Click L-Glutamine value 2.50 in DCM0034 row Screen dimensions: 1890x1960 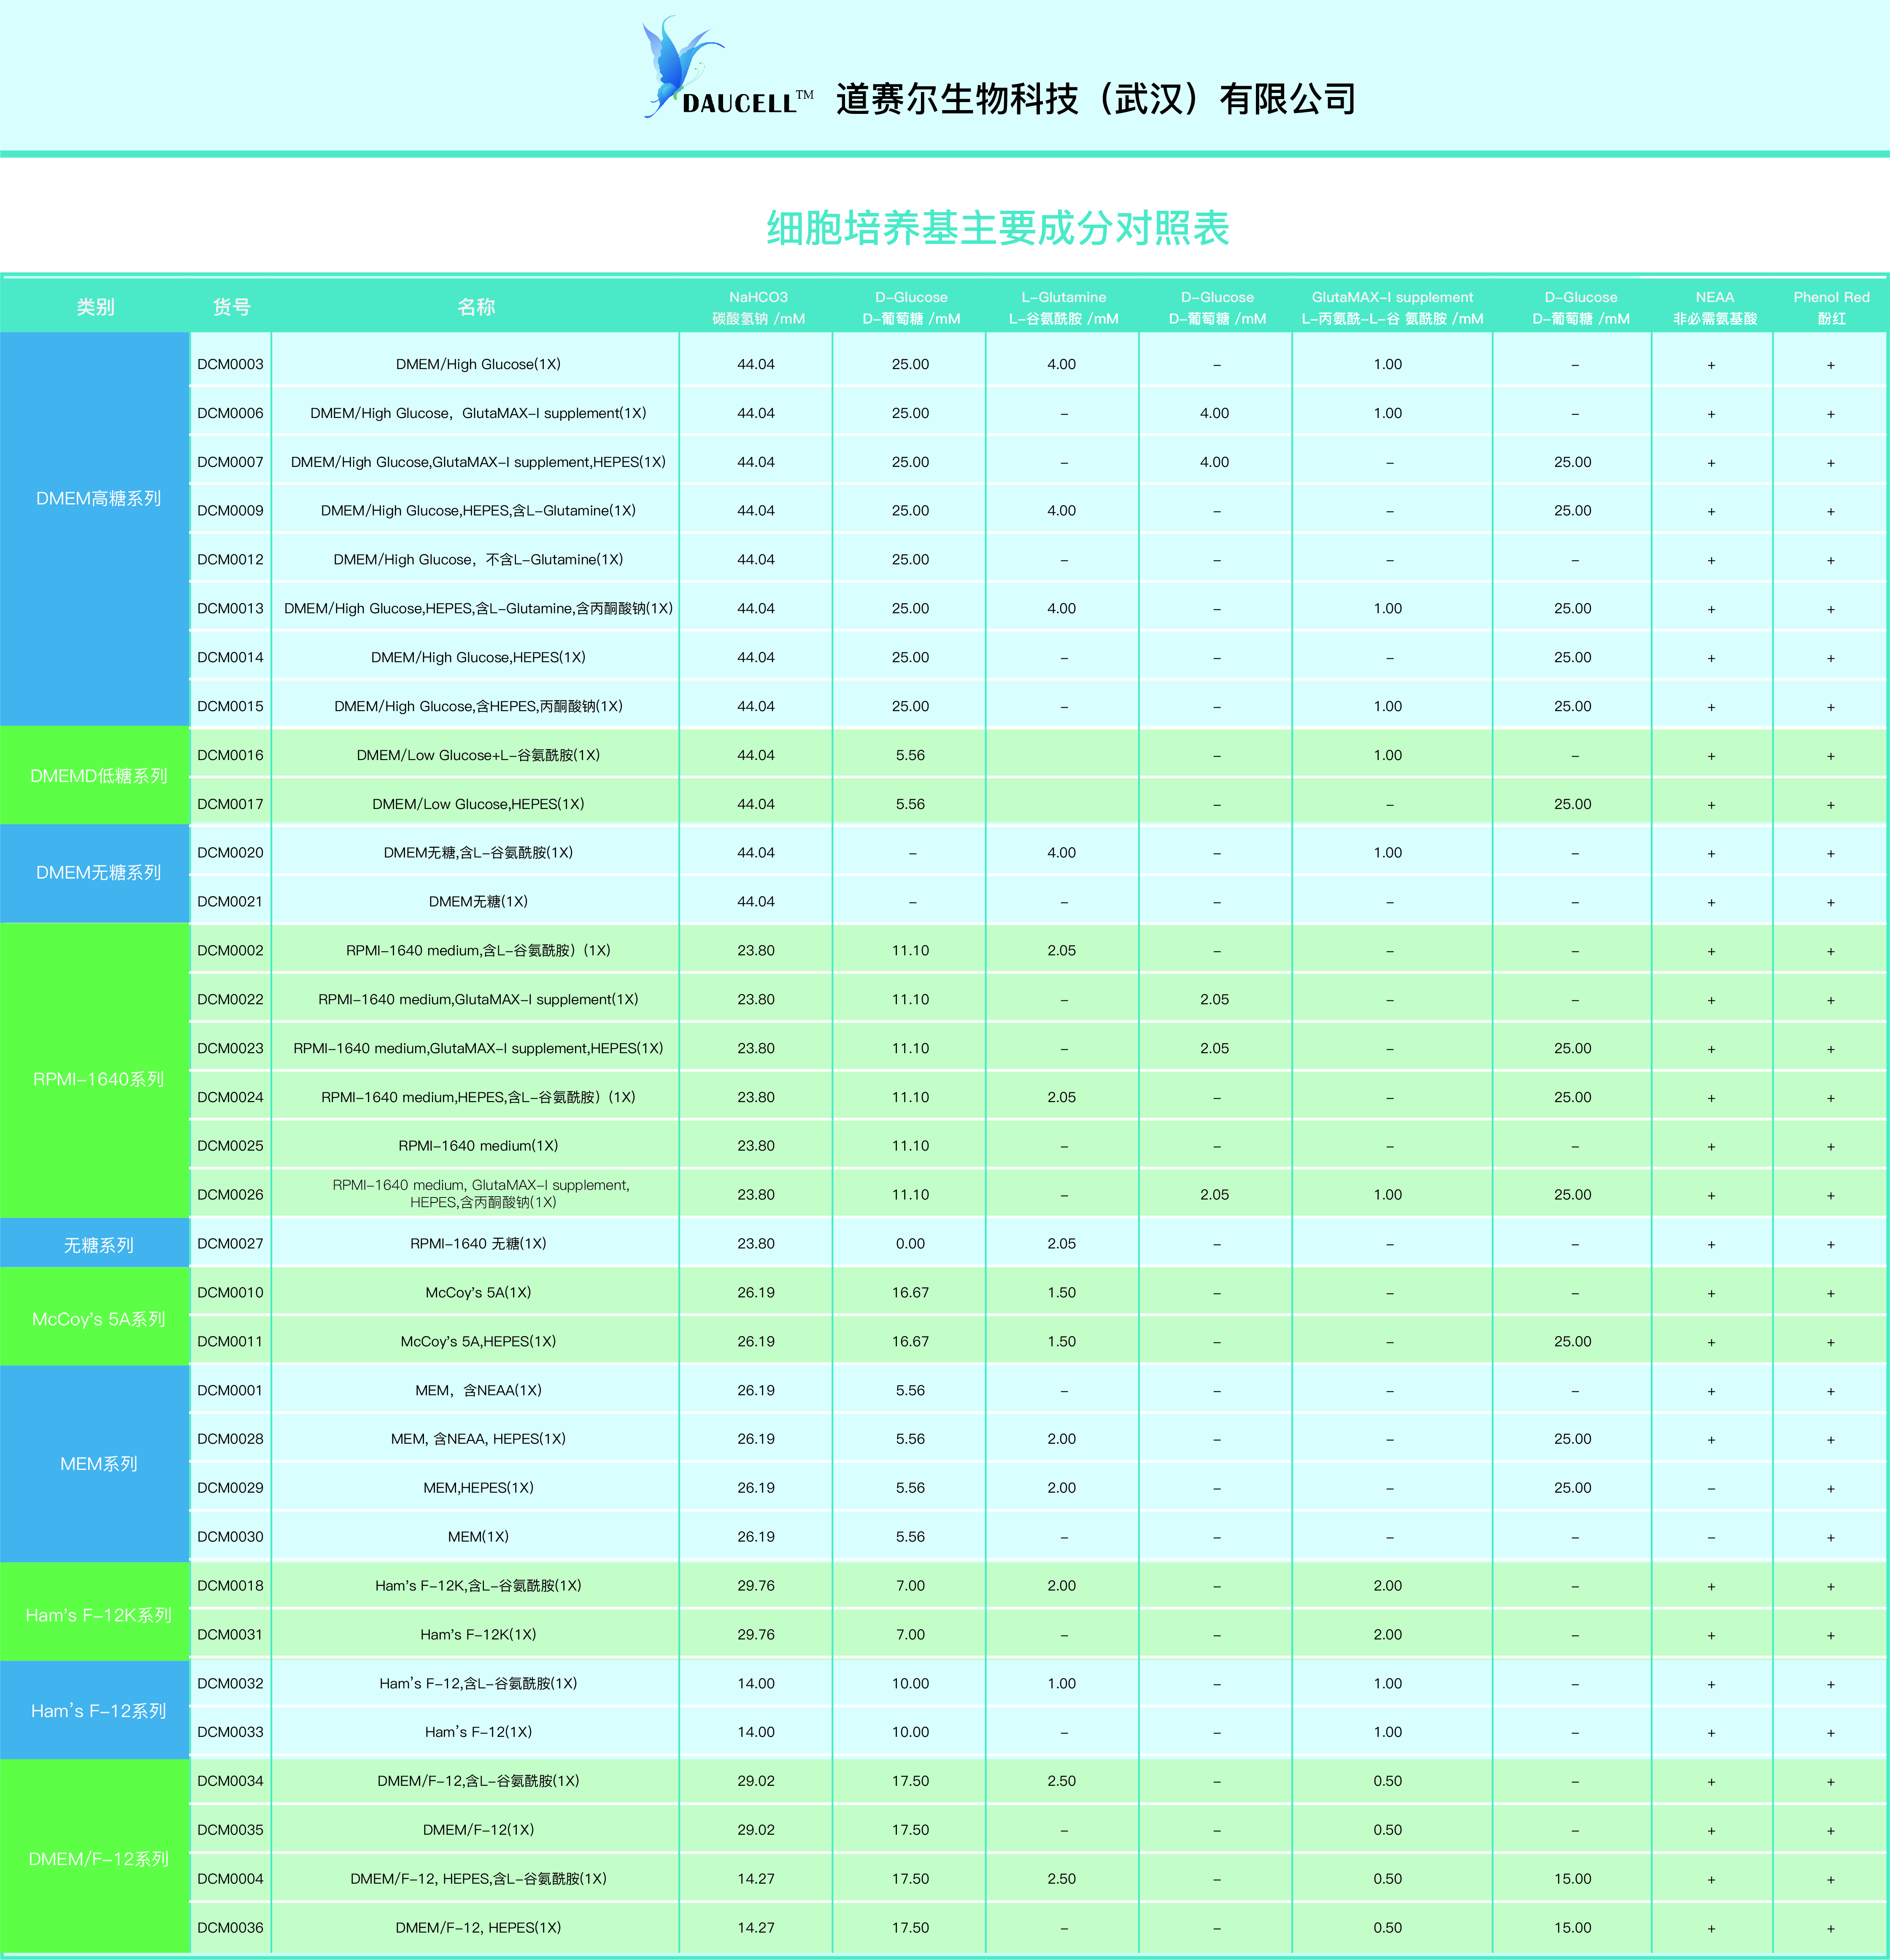[1062, 1781]
